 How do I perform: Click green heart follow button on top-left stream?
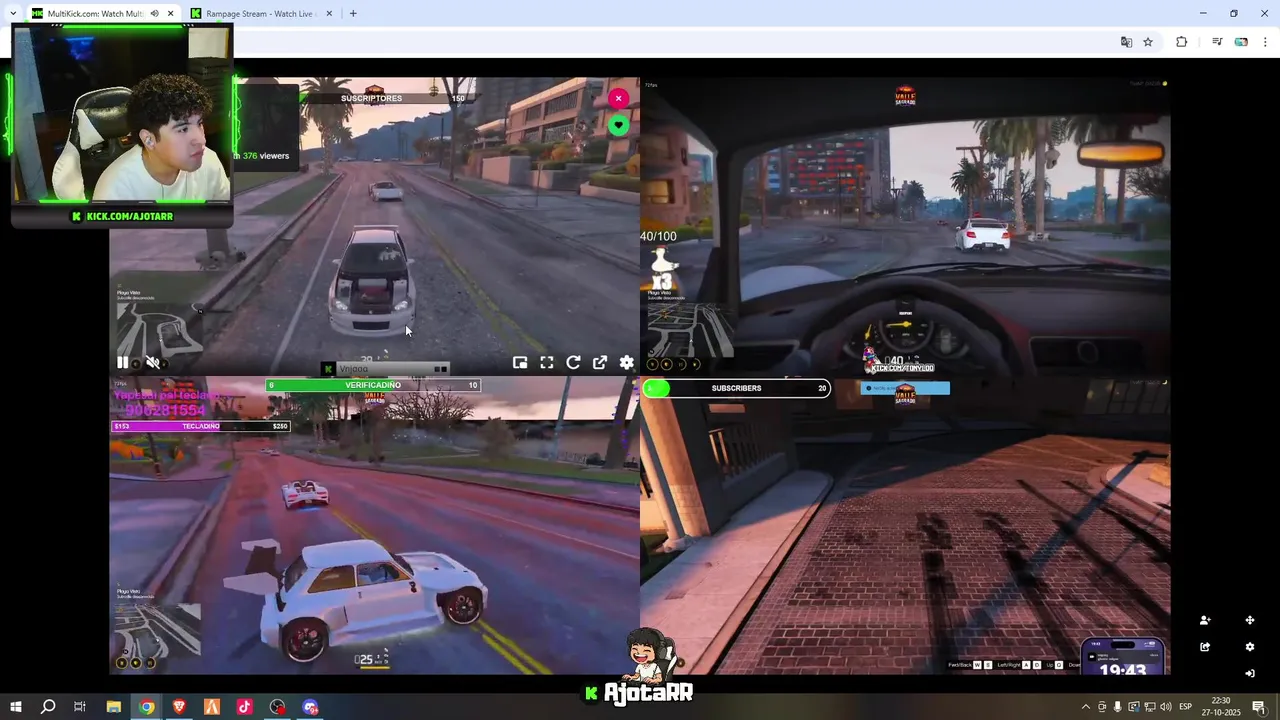(619, 125)
